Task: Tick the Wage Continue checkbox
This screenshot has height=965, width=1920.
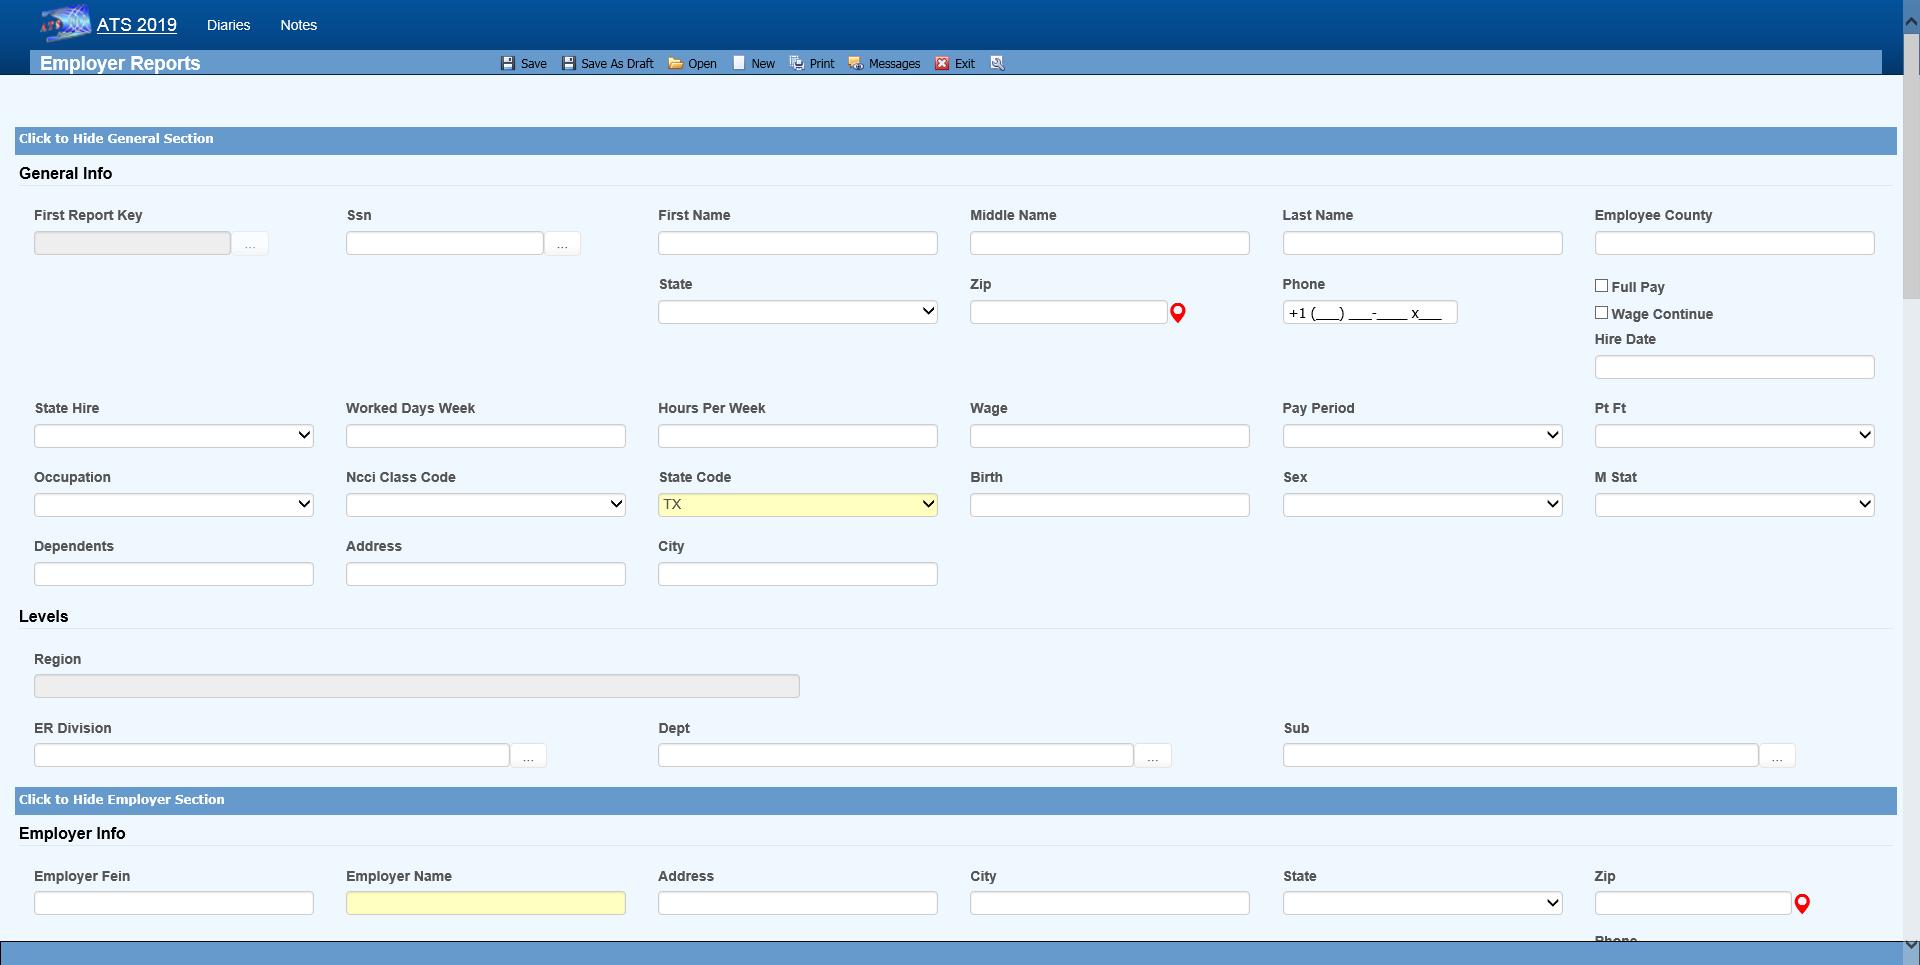Action: point(1601,313)
